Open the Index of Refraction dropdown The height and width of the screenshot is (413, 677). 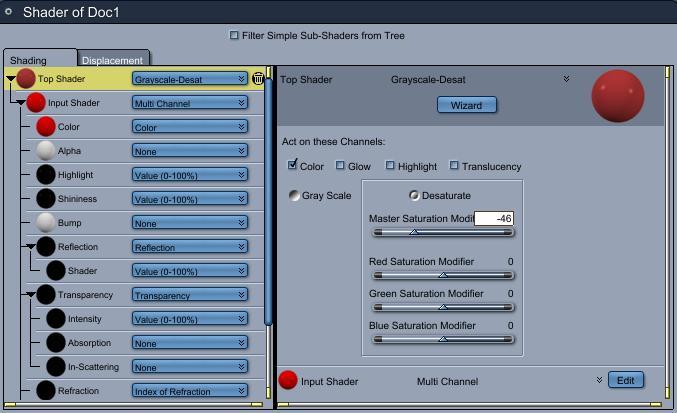tap(190, 391)
